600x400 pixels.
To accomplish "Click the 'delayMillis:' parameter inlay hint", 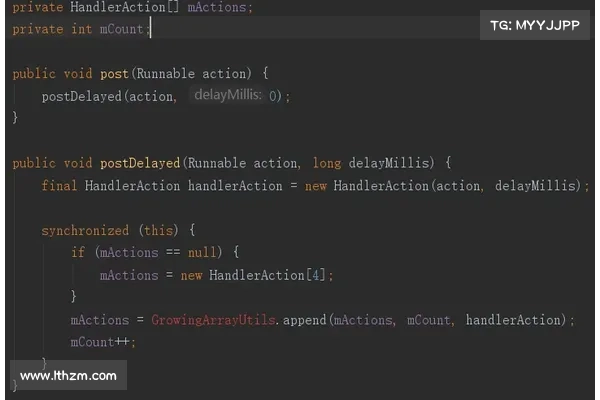I will click(228, 95).
